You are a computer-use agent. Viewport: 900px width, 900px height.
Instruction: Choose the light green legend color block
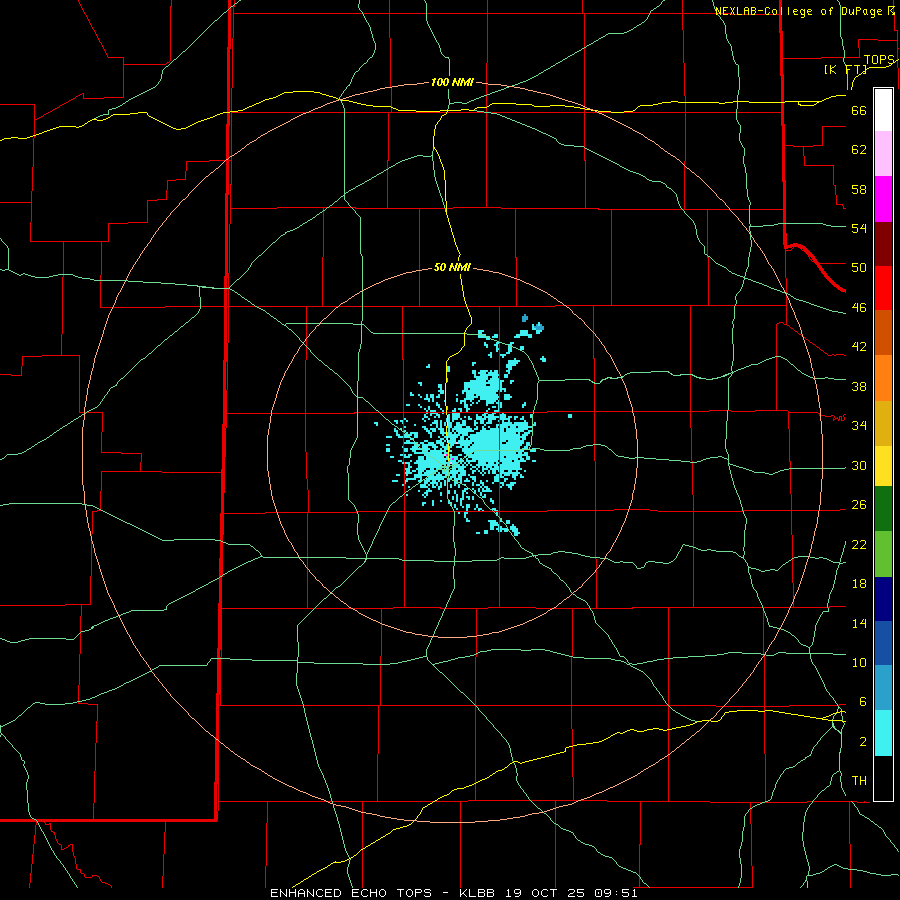click(883, 554)
